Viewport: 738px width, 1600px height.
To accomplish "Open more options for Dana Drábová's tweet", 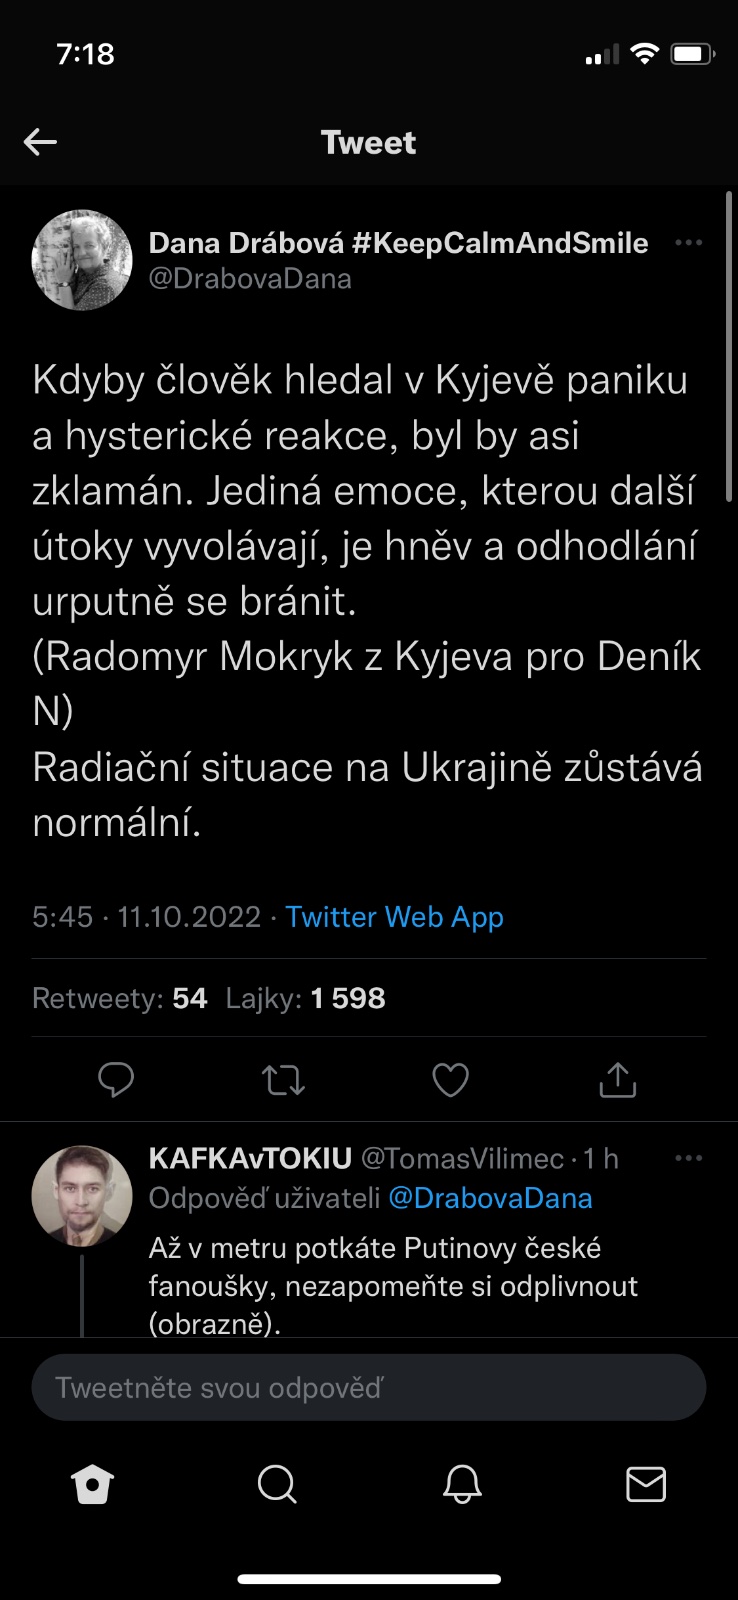I will tap(688, 243).
